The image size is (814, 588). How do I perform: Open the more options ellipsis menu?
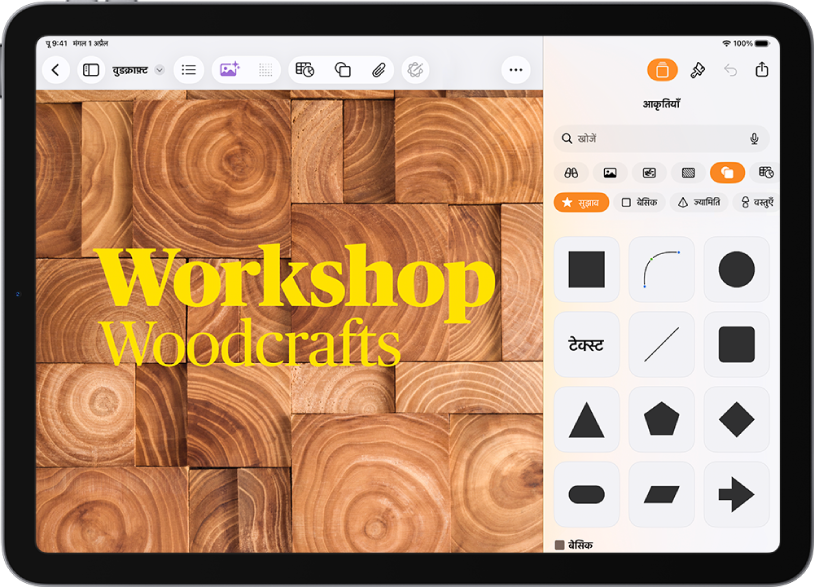(x=515, y=70)
